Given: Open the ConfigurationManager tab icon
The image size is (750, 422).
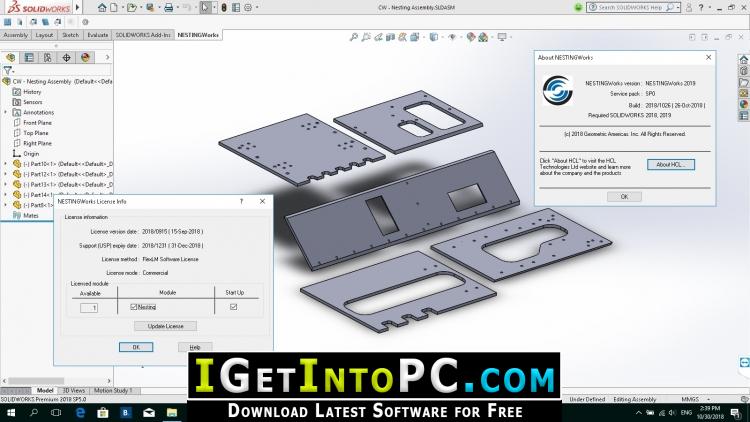Looking at the screenshot, I should click(47, 57).
